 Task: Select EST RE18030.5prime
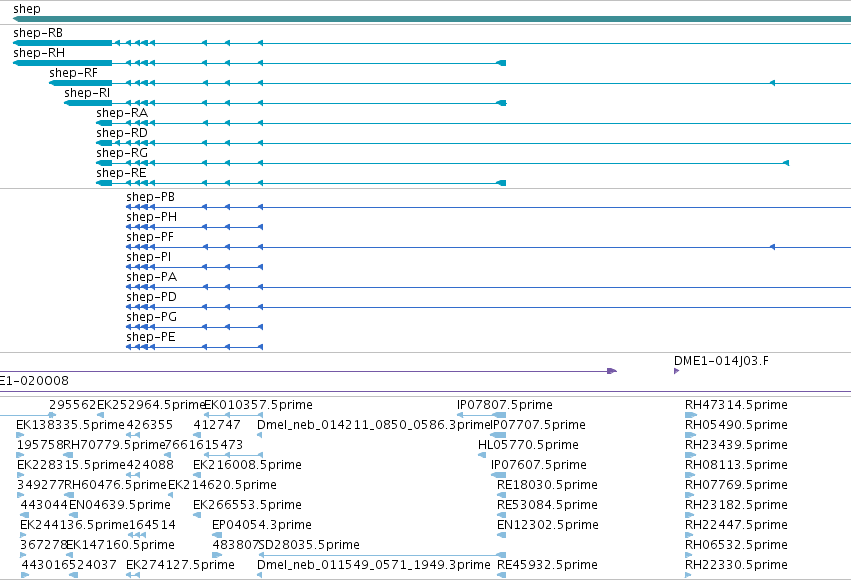[x=548, y=486]
